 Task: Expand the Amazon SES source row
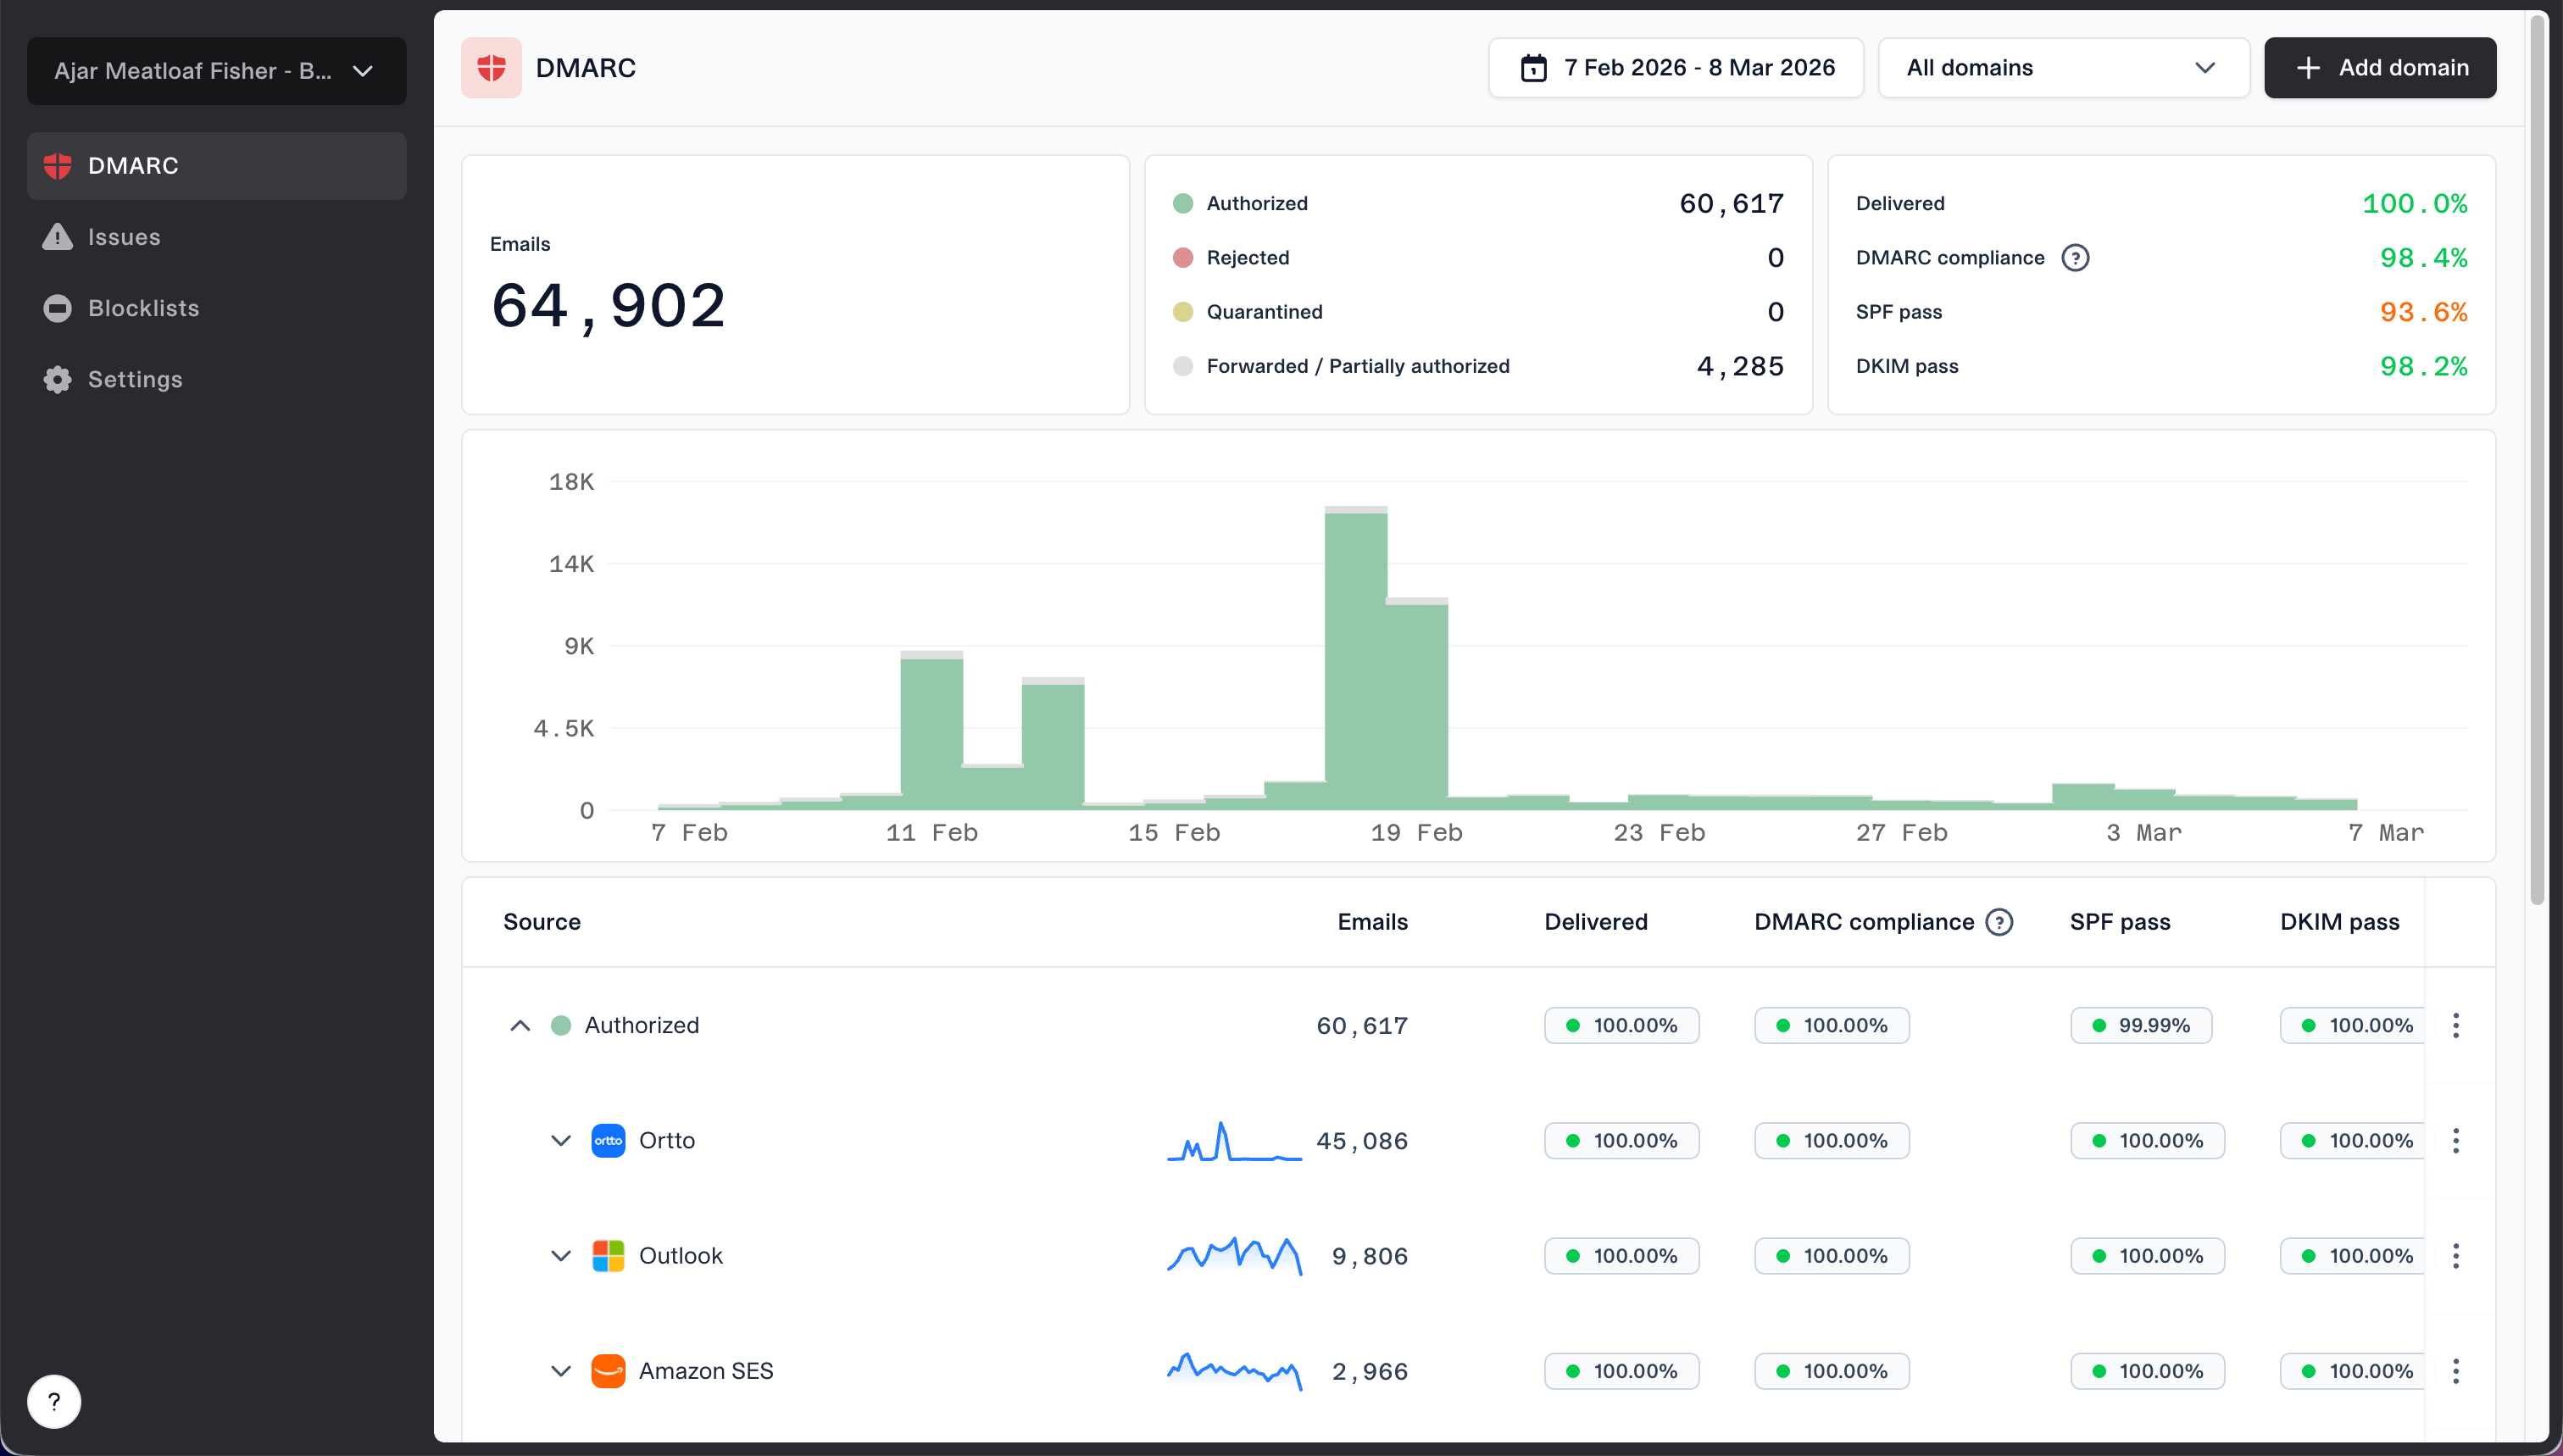561,1371
